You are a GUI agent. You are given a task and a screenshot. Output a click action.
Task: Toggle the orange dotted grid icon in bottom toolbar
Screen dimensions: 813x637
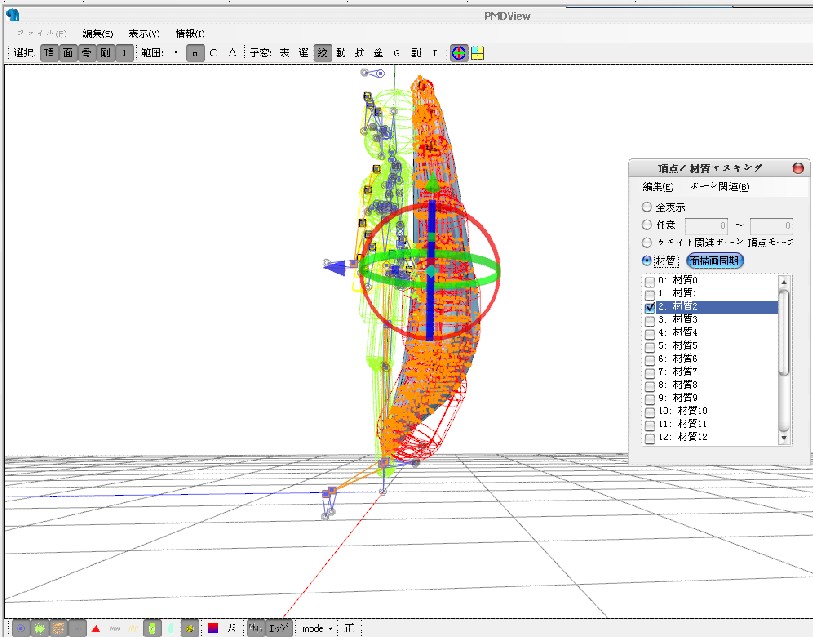(59, 629)
